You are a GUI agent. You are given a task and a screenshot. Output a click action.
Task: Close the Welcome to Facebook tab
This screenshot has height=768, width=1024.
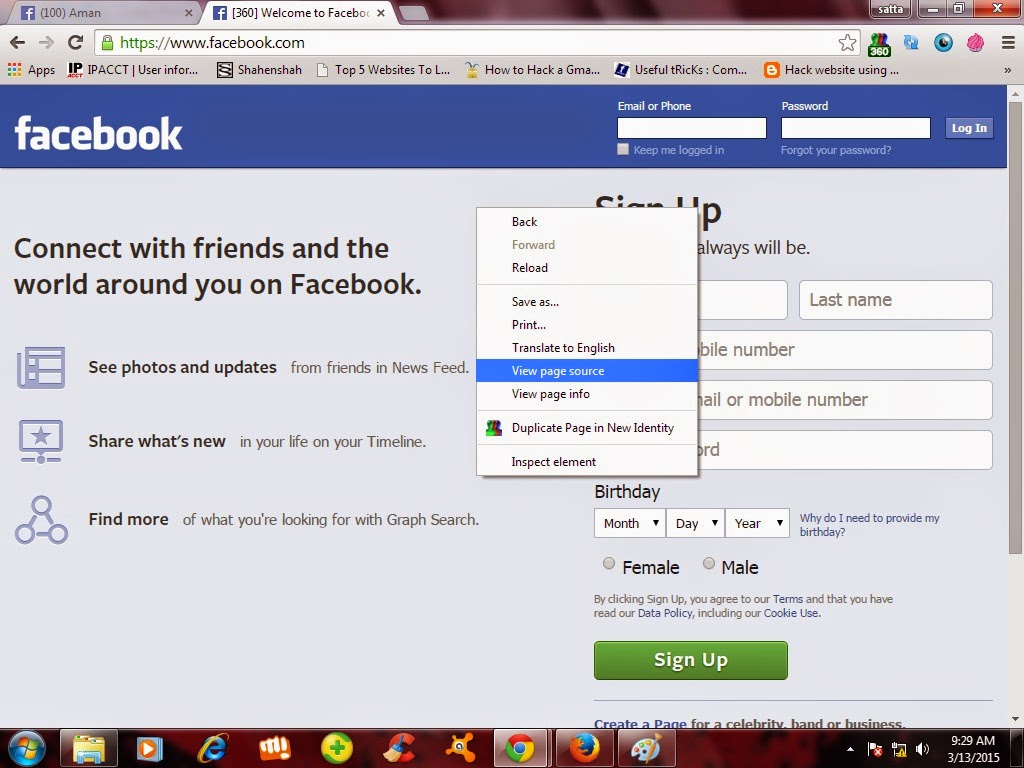point(381,13)
